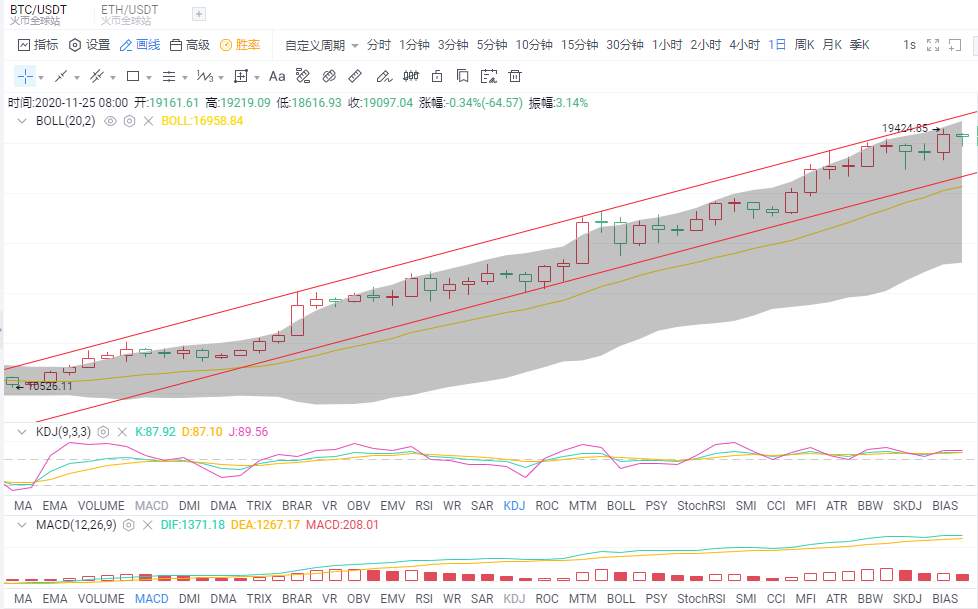Viewport: 978px width, 609px height.
Task: Click the drawing list edit icon
Action: click(x=489, y=76)
